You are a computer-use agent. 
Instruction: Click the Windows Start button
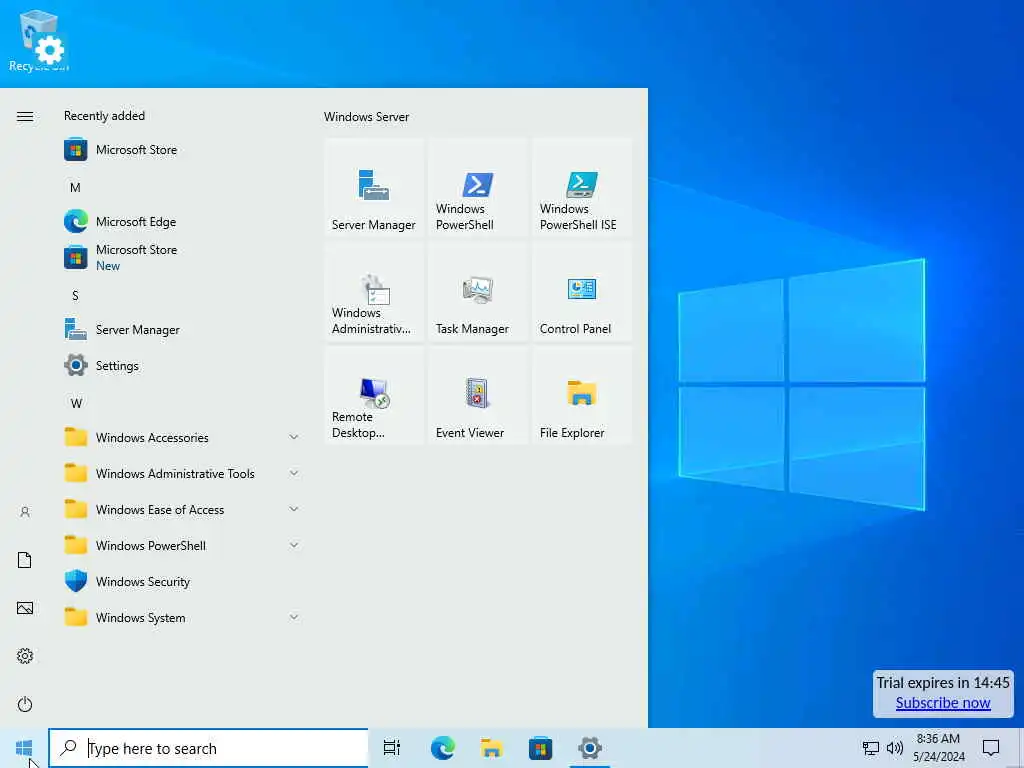coord(24,748)
